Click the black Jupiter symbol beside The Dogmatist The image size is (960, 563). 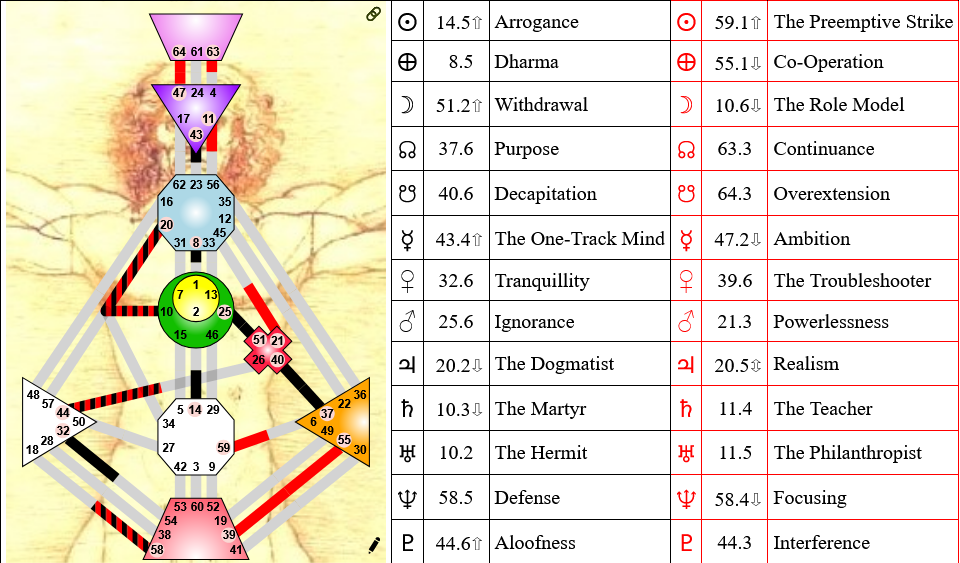[407, 365]
